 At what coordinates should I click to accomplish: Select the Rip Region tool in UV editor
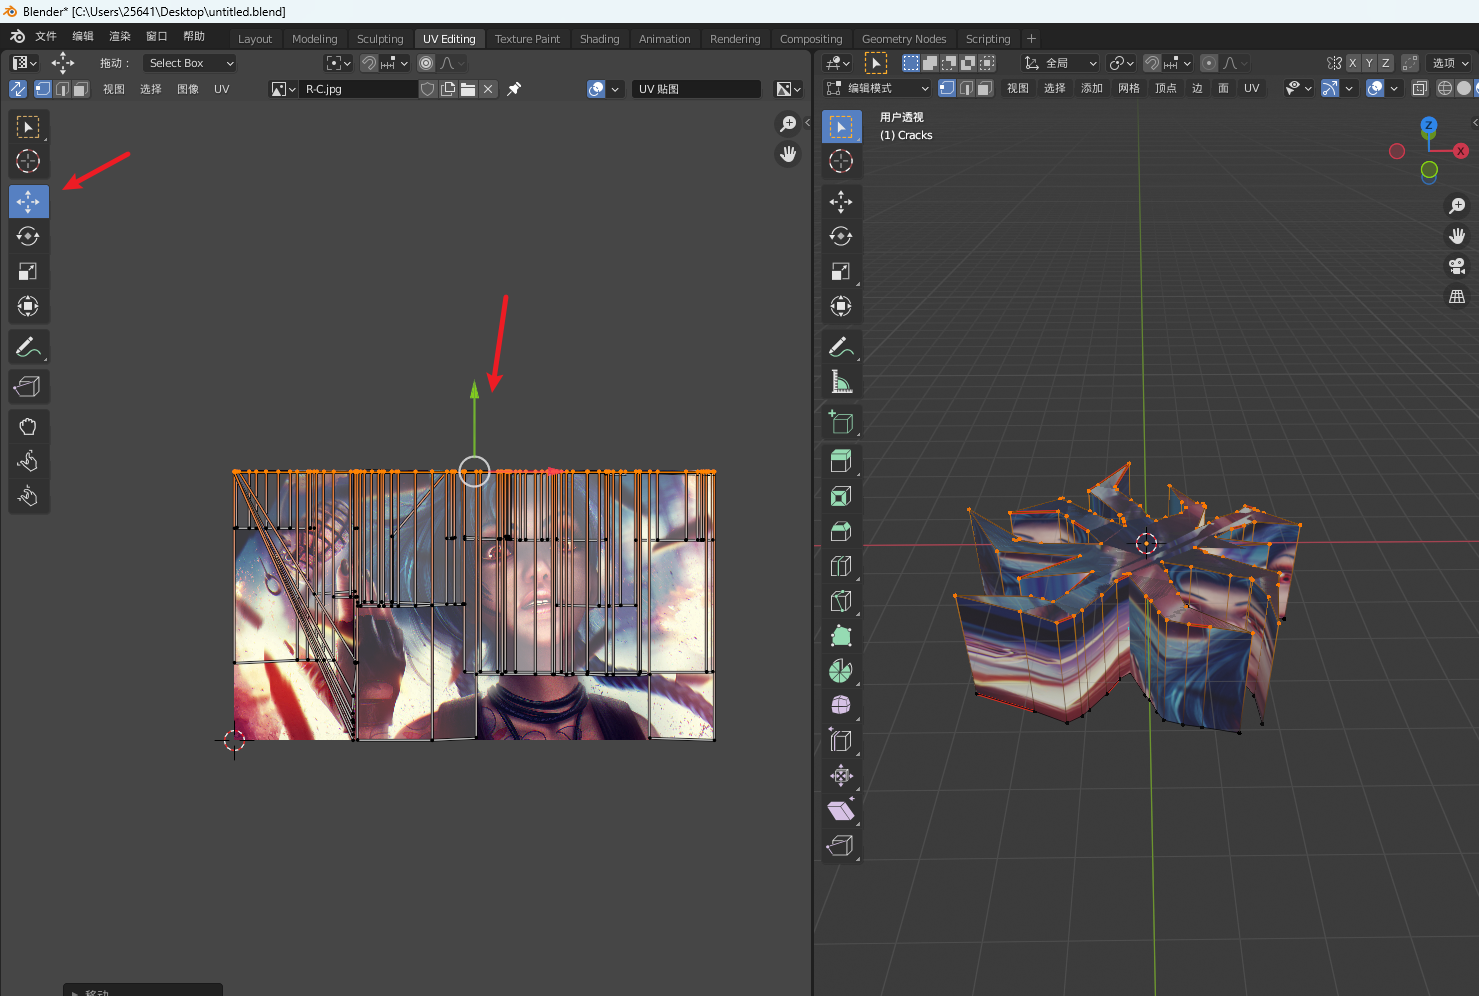(x=28, y=386)
